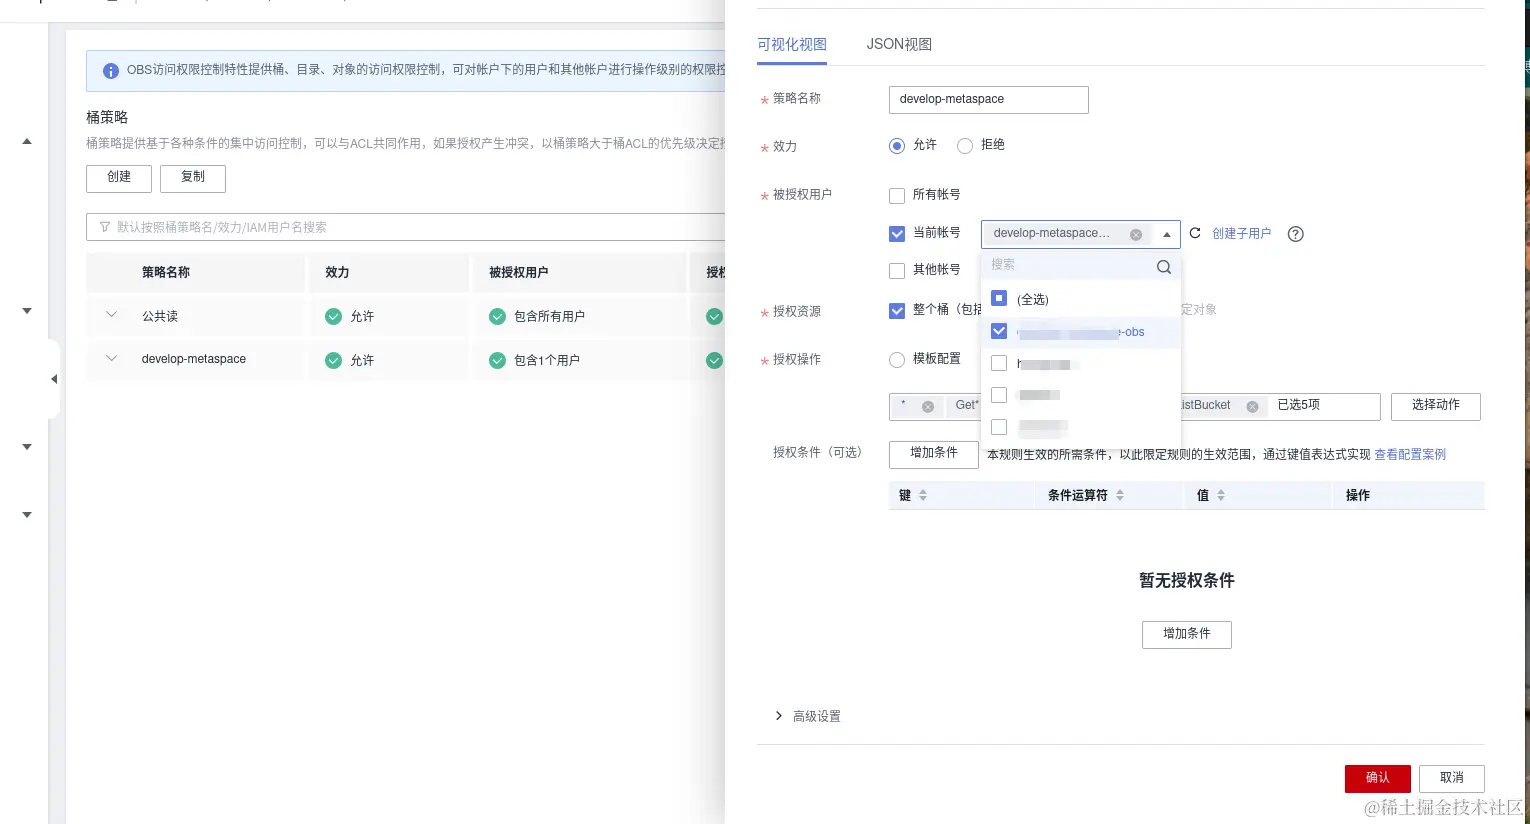The image size is (1530, 824).
Task: Uncheck the 整个桶 resource checkbox
Action: (897, 311)
